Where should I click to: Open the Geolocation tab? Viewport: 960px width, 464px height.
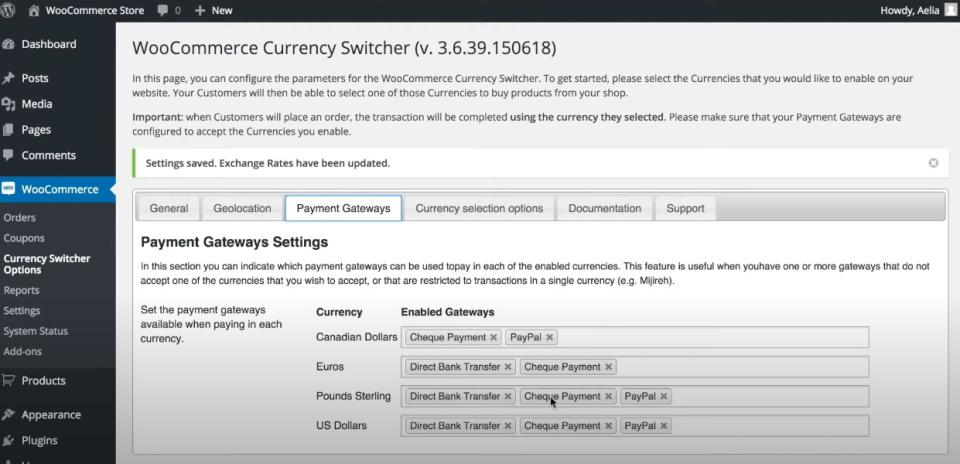[242, 208]
